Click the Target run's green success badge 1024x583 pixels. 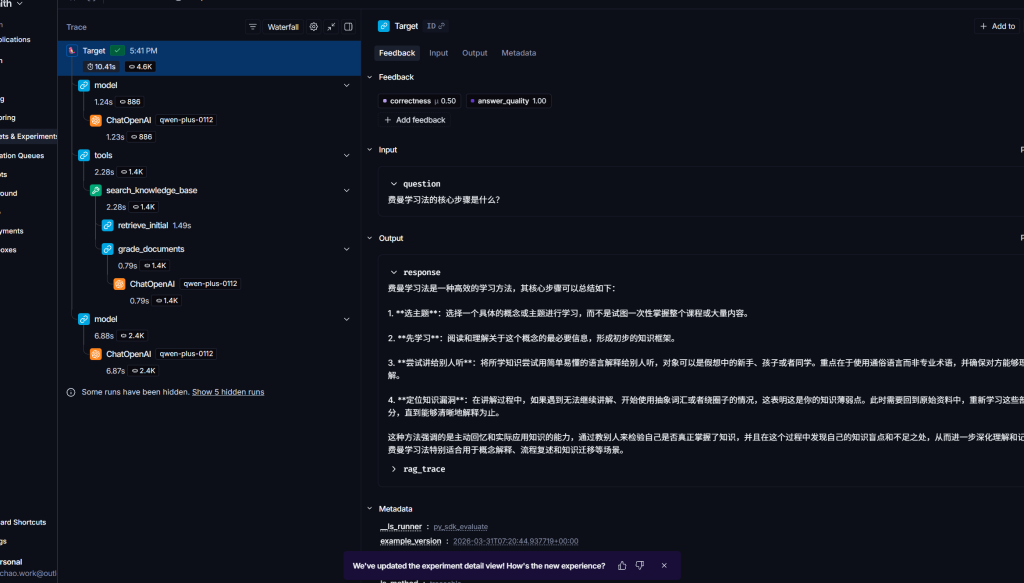(118, 50)
